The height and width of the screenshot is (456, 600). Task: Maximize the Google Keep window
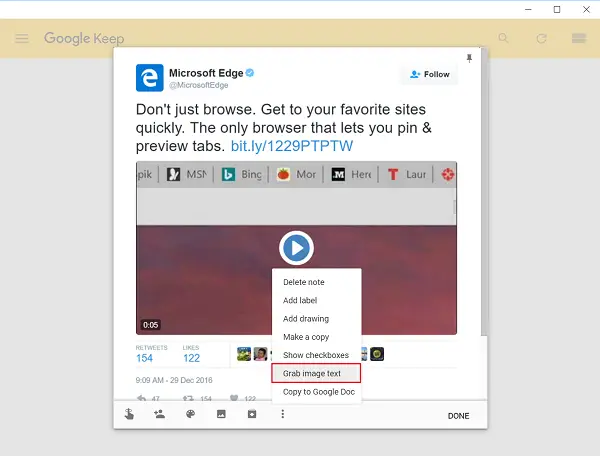point(557,10)
